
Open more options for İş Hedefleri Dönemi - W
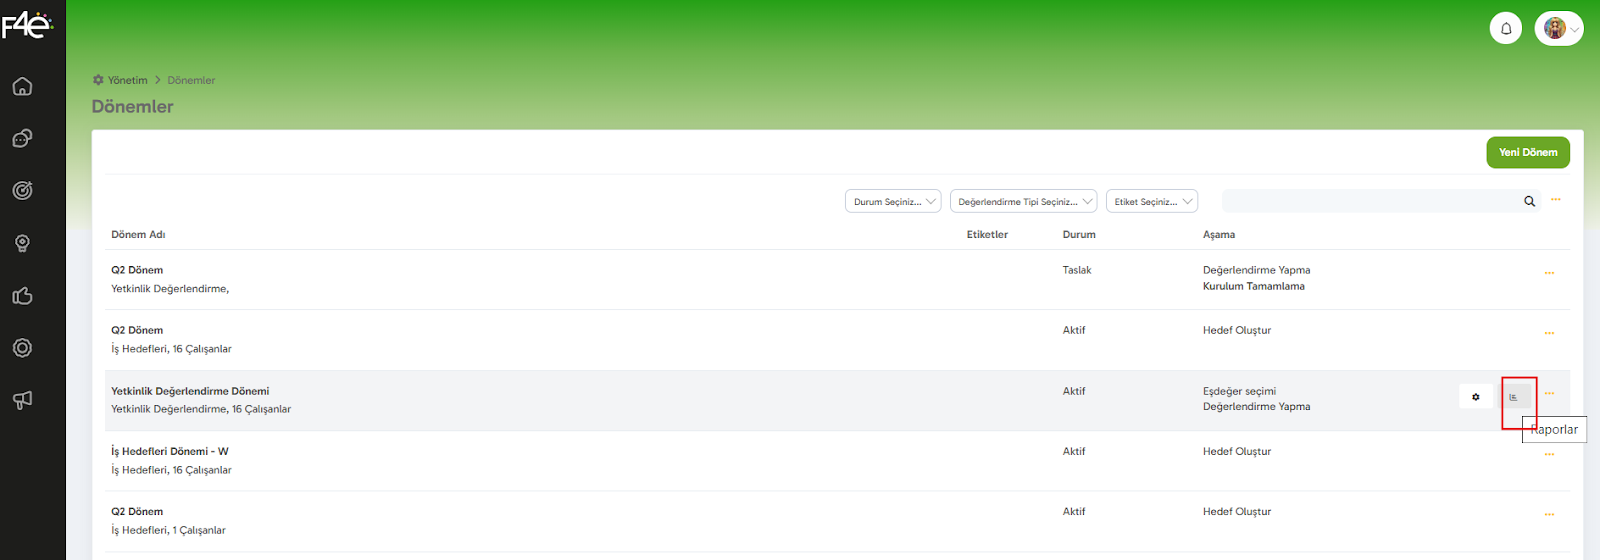(x=1549, y=455)
